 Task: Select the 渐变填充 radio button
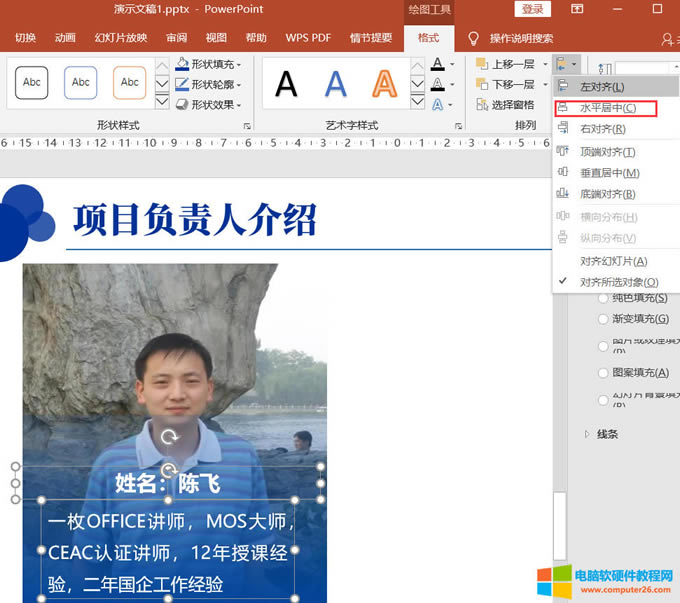pos(603,319)
